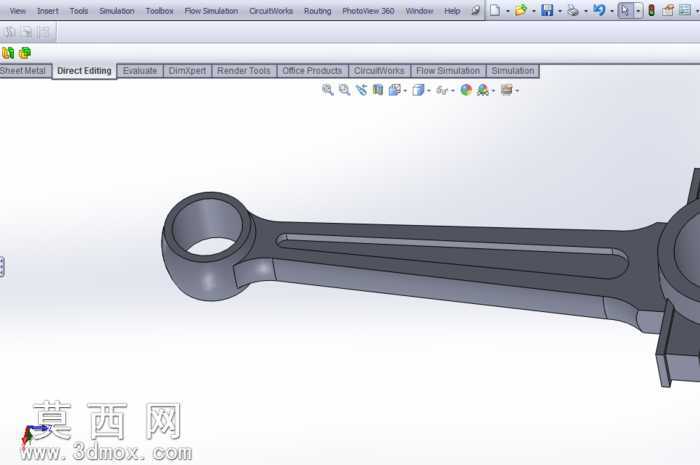
Task: Expand the Save dropdown arrow
Action: pos(560,11)
